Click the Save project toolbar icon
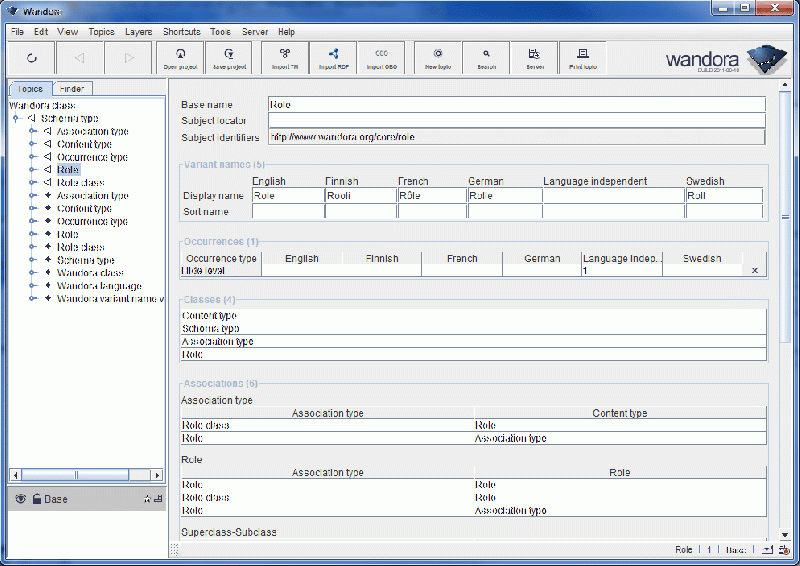Viewport: 800px width, 566px height. click(x=230, y=58)
